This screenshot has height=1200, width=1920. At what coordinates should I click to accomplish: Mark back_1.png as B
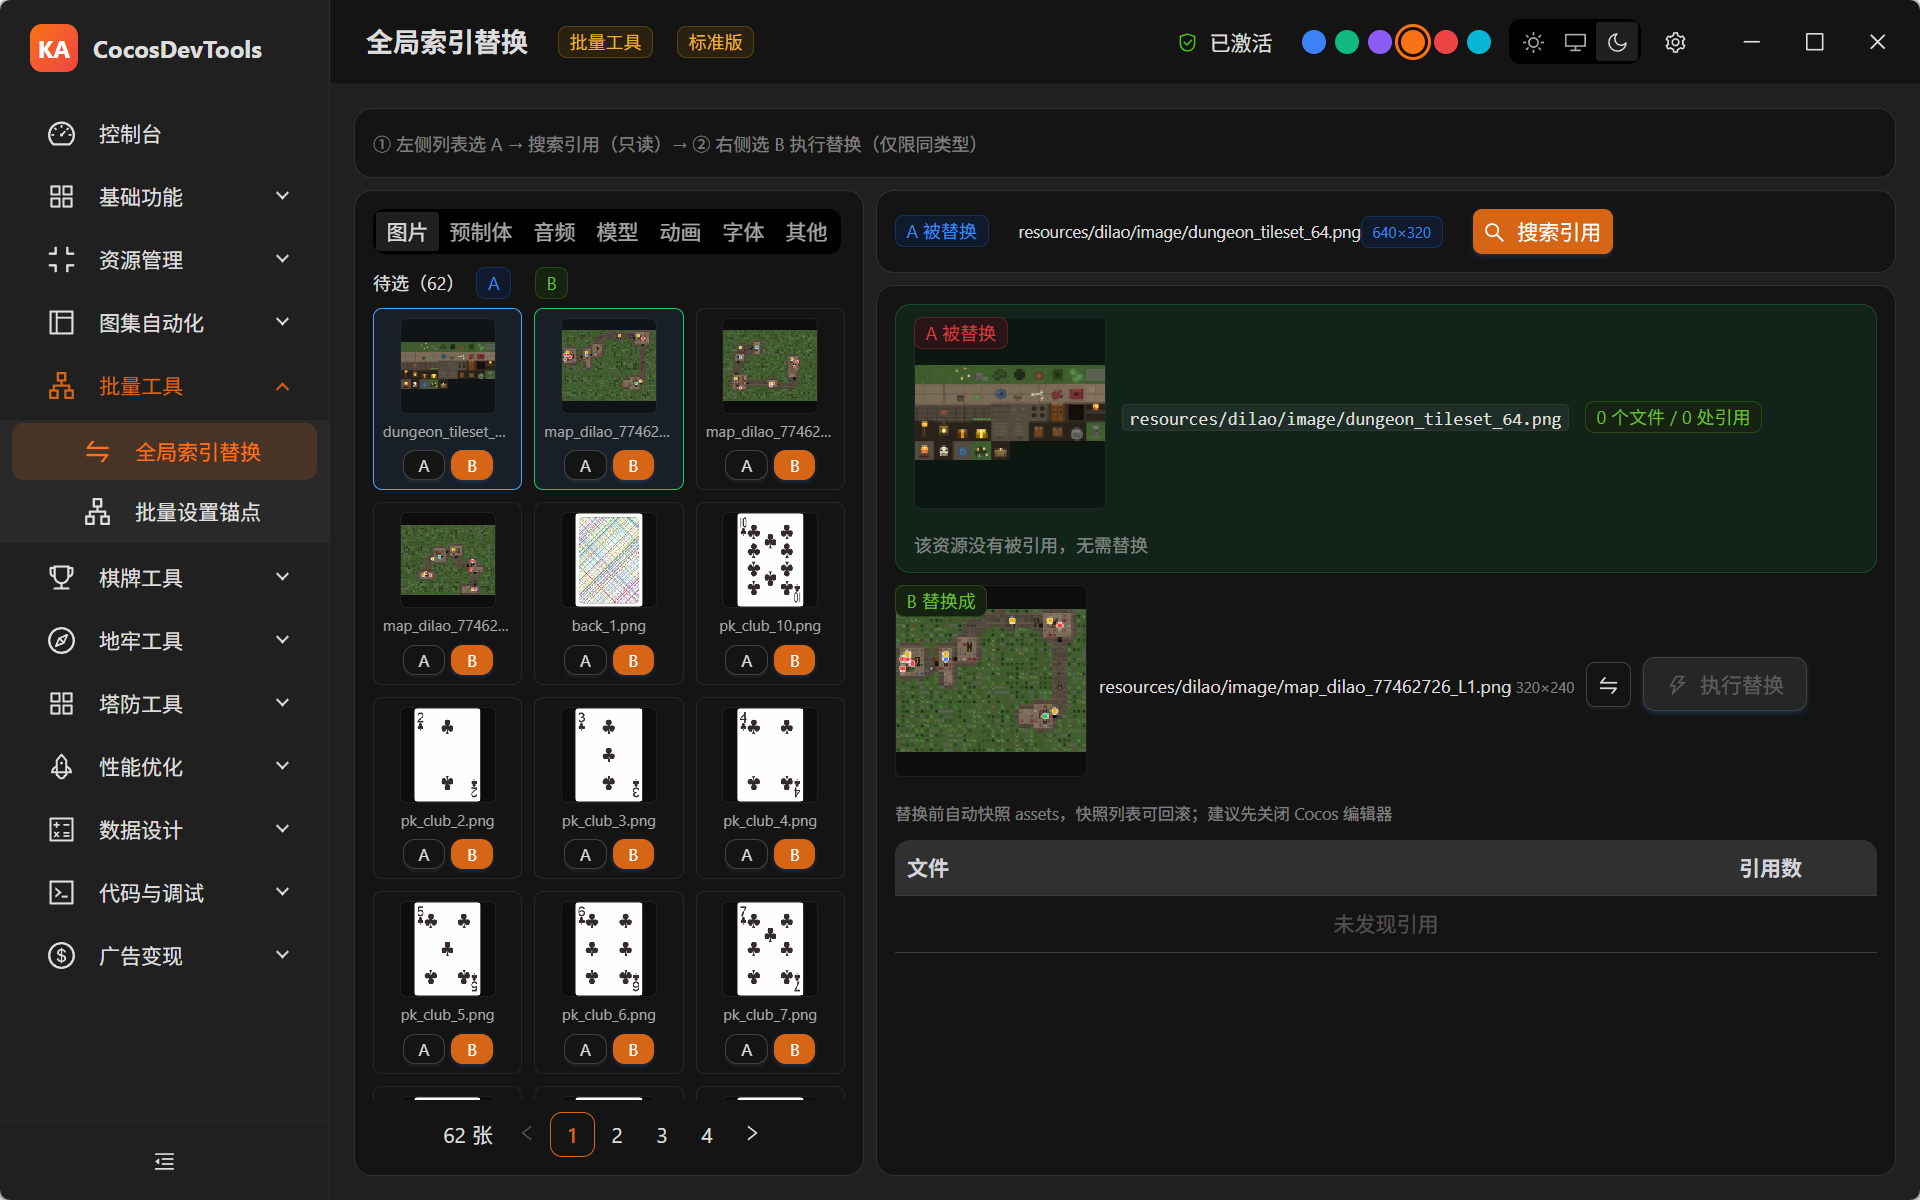tap(633, 661)
